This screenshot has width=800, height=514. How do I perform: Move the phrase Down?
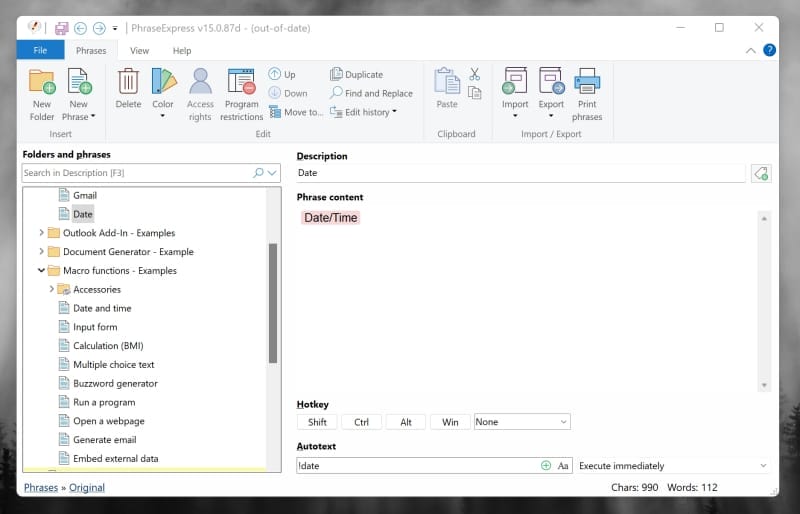coord(288,93)
